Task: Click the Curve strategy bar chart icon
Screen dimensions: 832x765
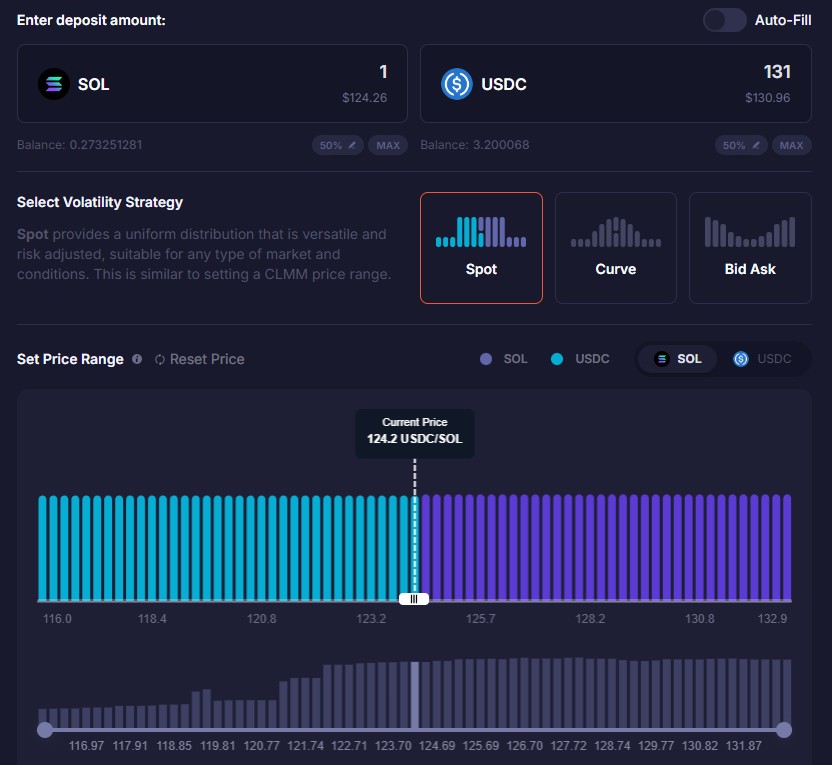Action: click(x=615, y=232)
